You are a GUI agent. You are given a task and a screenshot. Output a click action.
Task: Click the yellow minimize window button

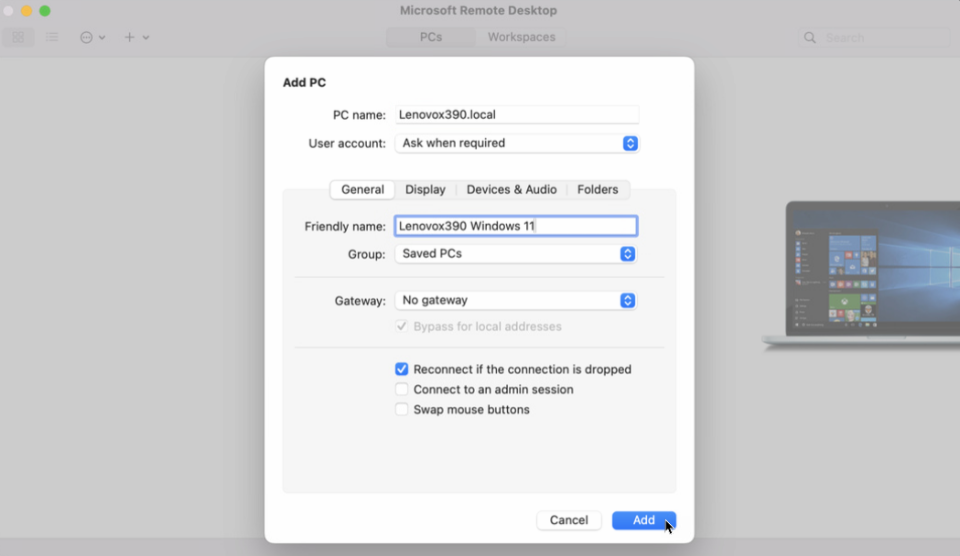pos(26,11)
